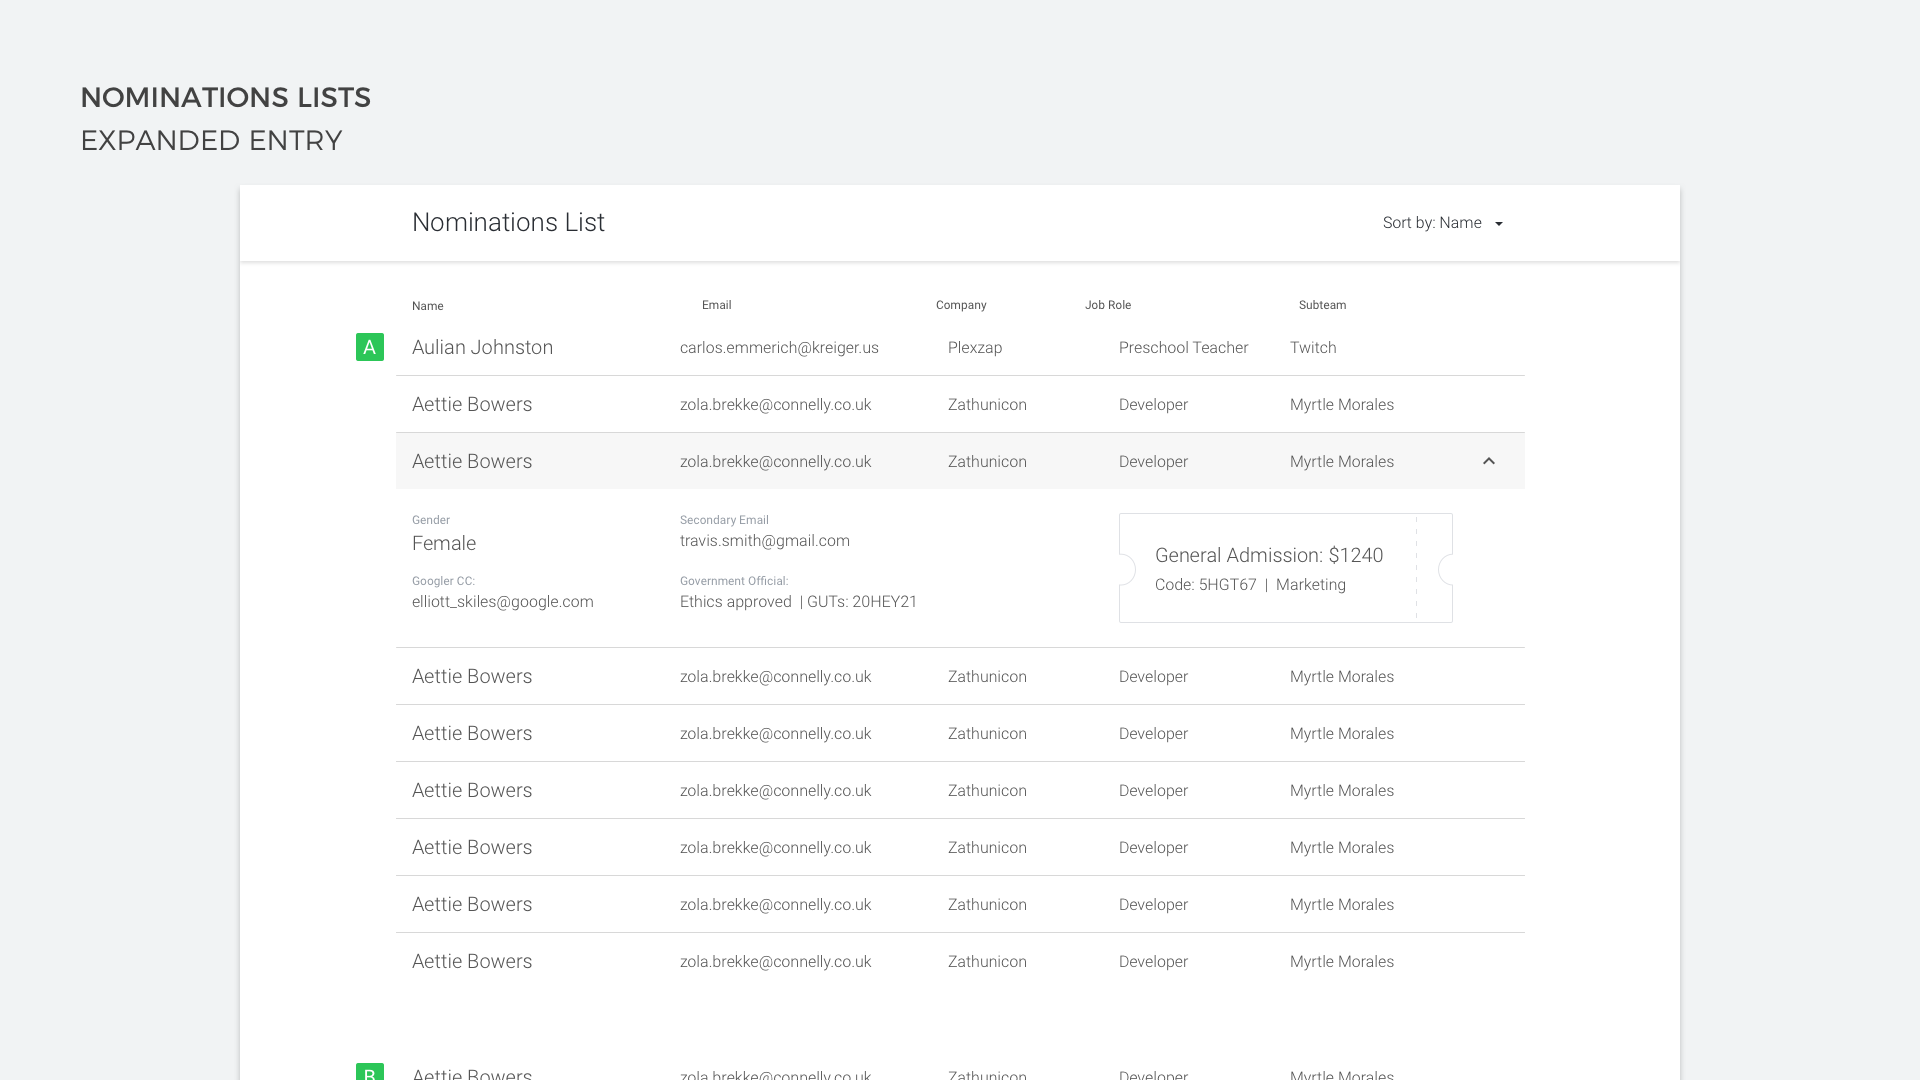The height and width of the screenshot is (1080, 1920).
Task: Collapse the expanded entry with the chevron arrow
Action: pos(1489,461)
